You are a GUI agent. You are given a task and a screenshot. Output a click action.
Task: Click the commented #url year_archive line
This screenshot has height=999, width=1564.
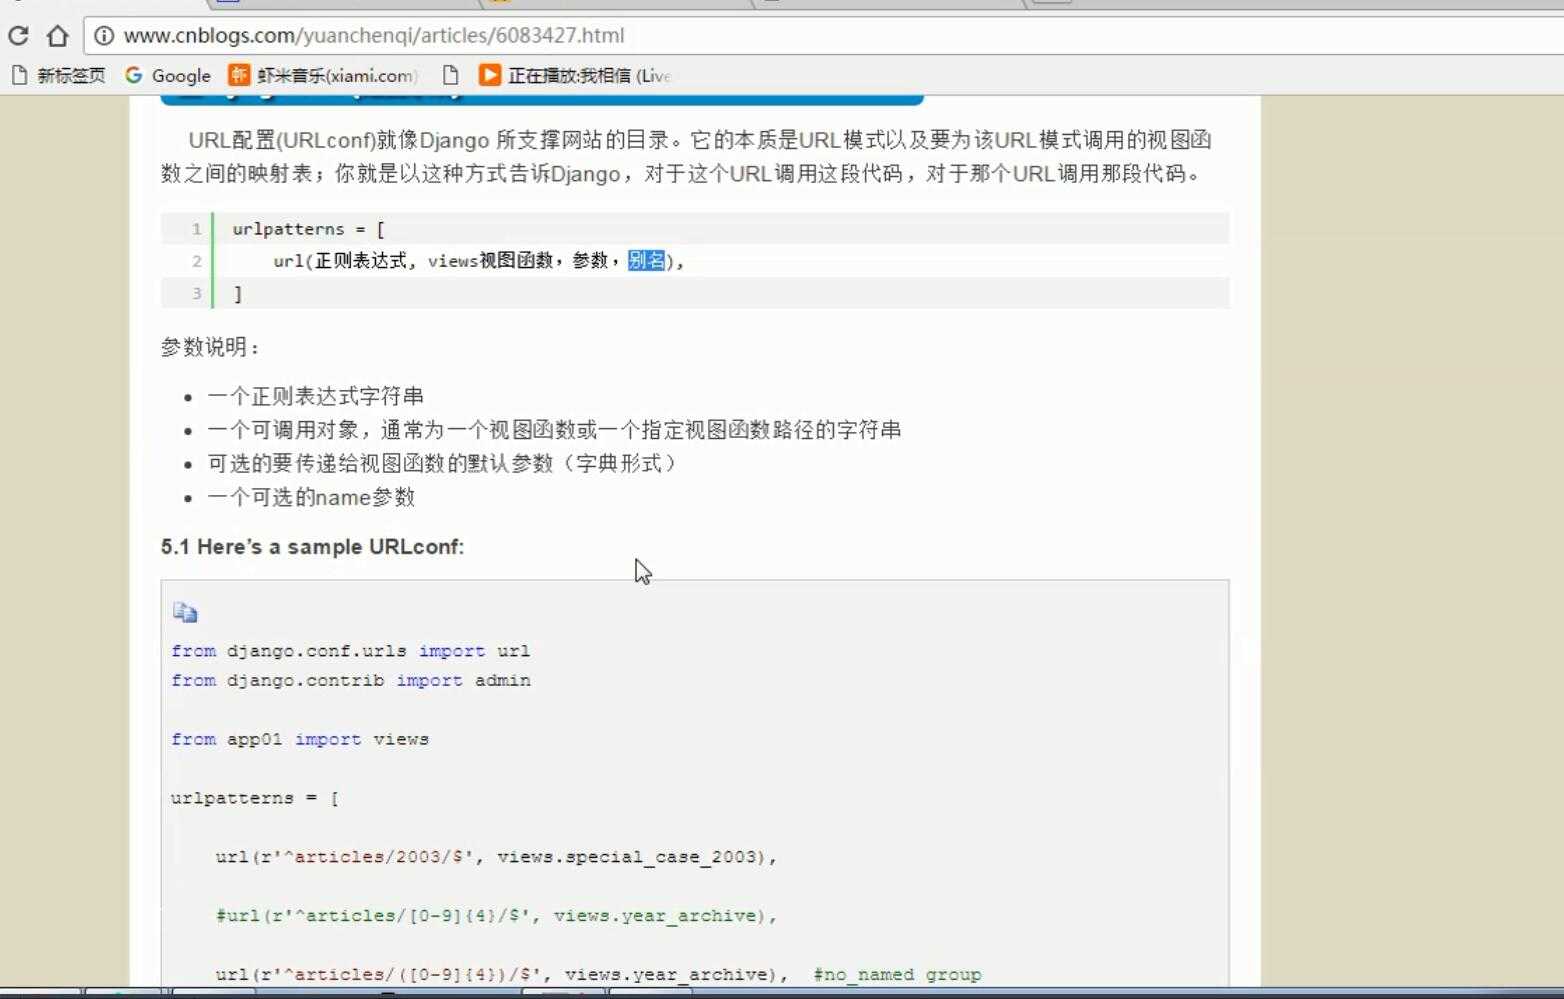click(x=496, y=916)
